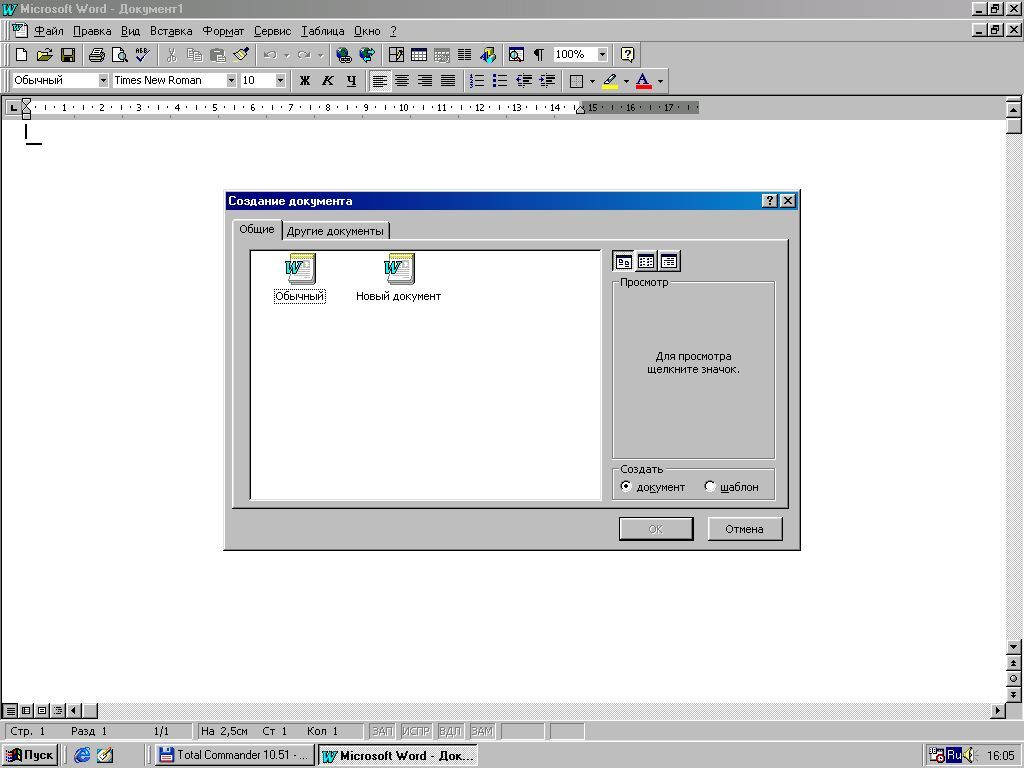Open the Файл menu
The image size is (1024, 768).
[x=48, y=31]
